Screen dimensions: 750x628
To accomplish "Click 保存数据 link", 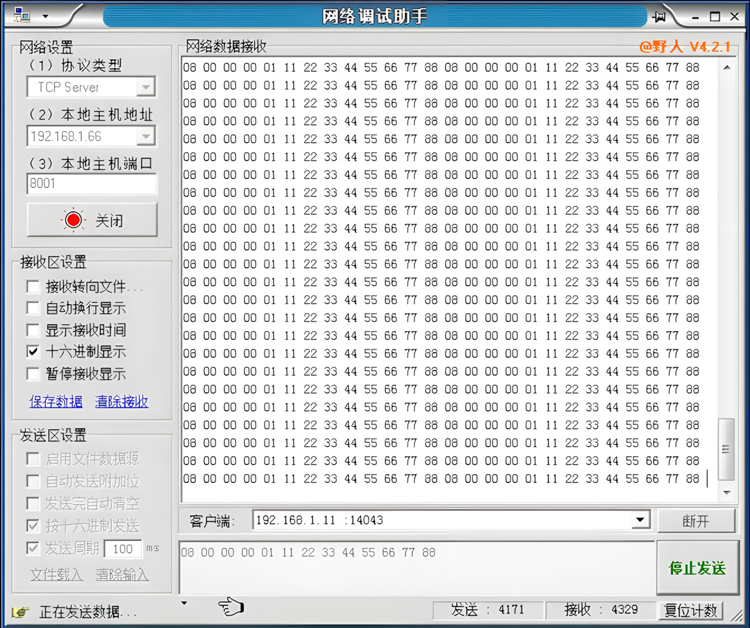I will click(56, 402).
